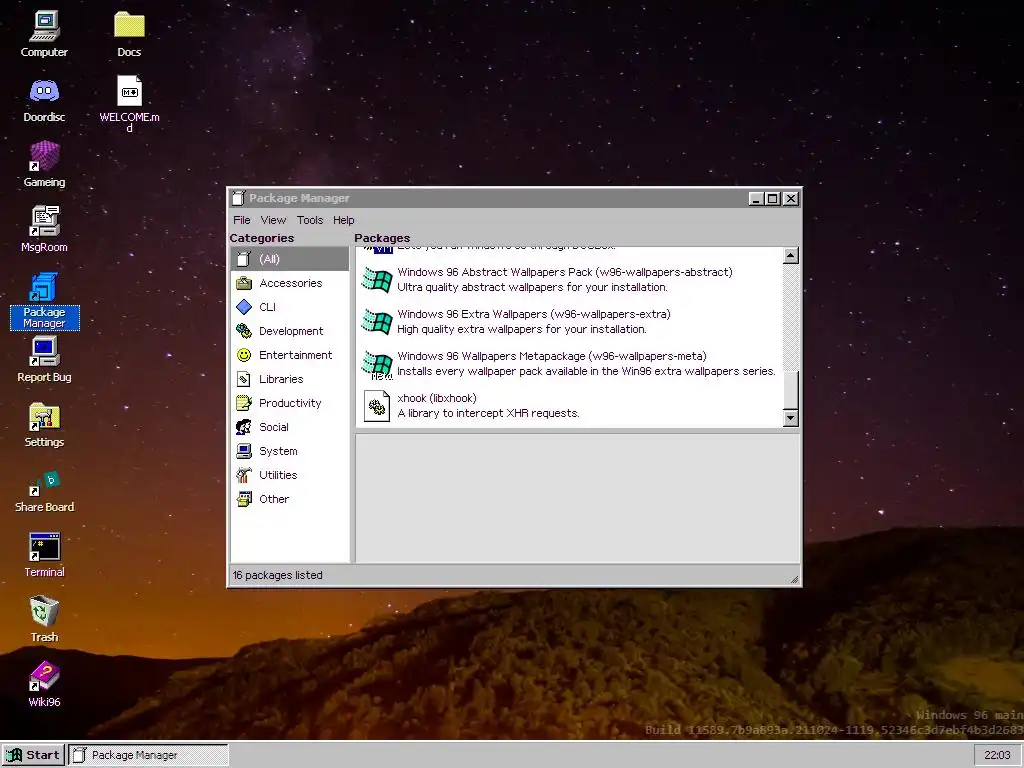Click the Abstract Wallpapers Pack package icon
1024x768 pixels.
(x=377, y=280)
